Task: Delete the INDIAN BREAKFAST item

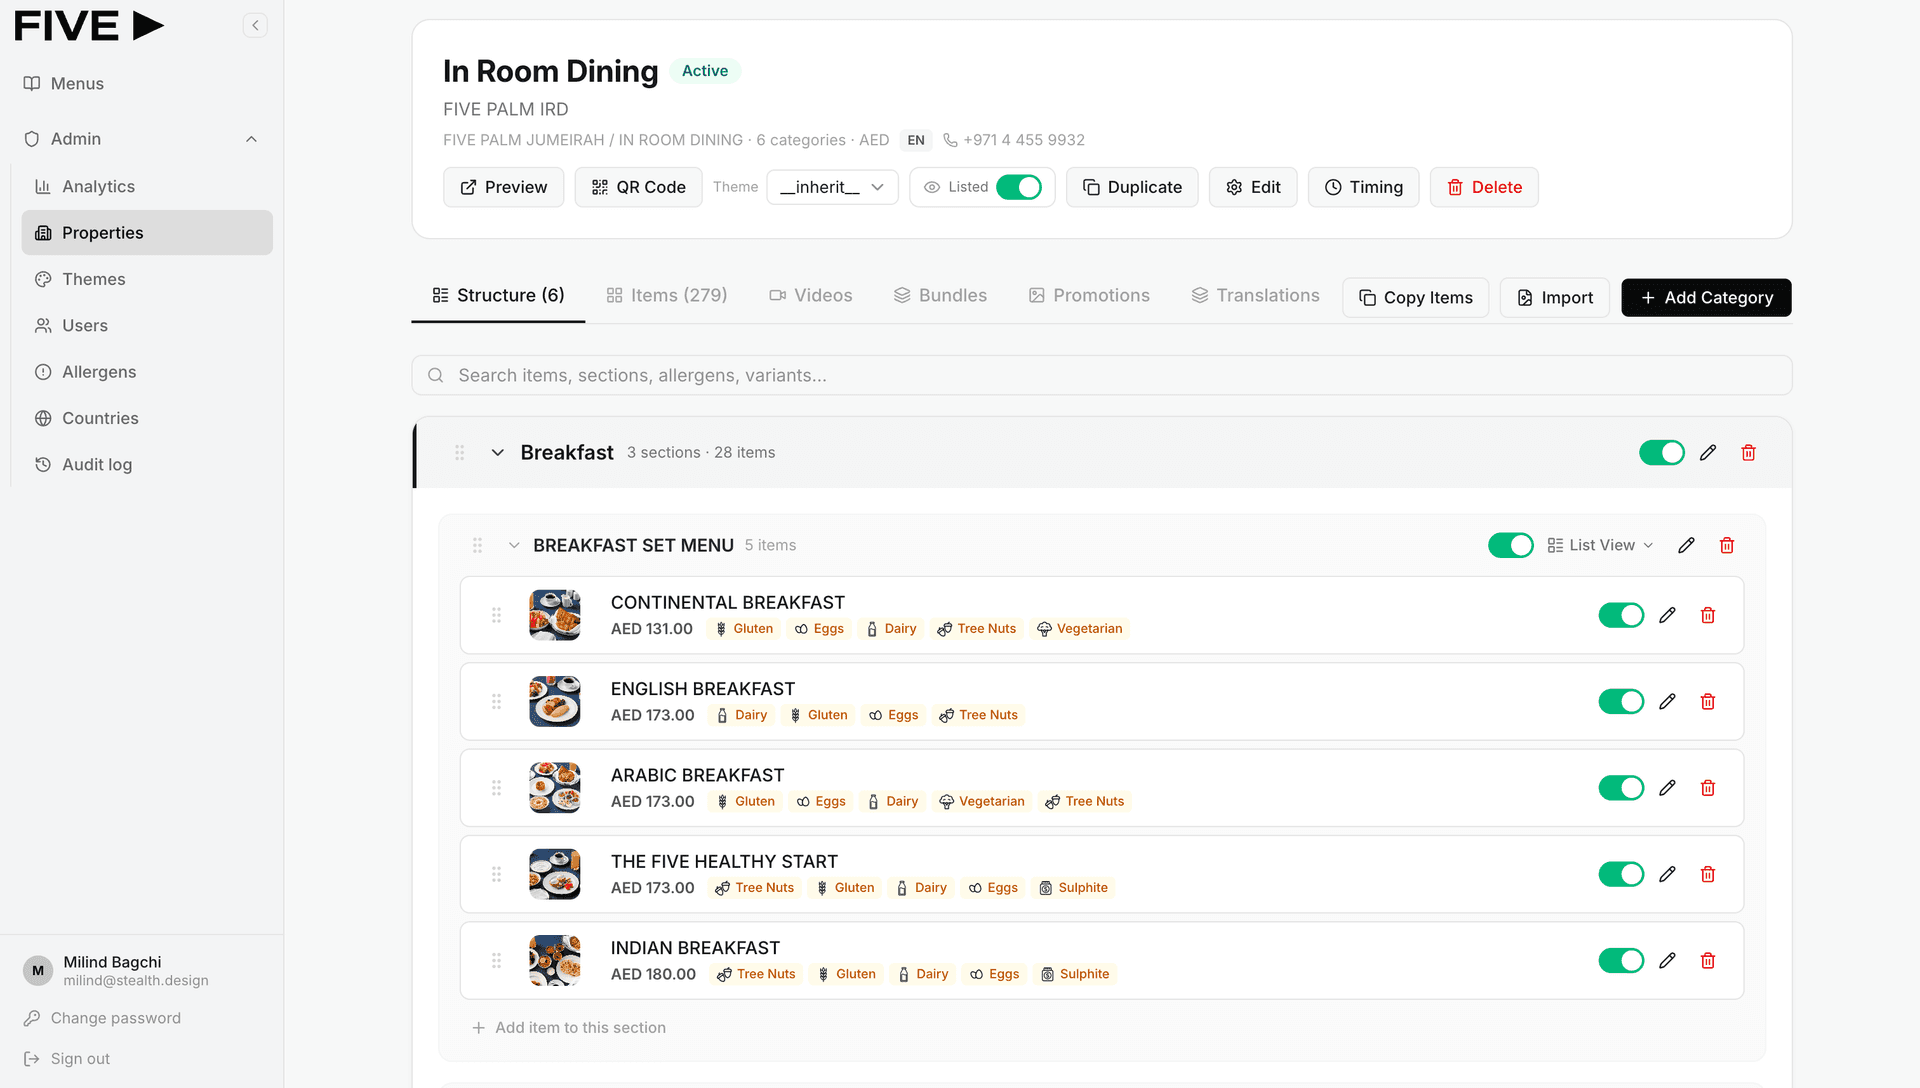Action: [1708, 961]
